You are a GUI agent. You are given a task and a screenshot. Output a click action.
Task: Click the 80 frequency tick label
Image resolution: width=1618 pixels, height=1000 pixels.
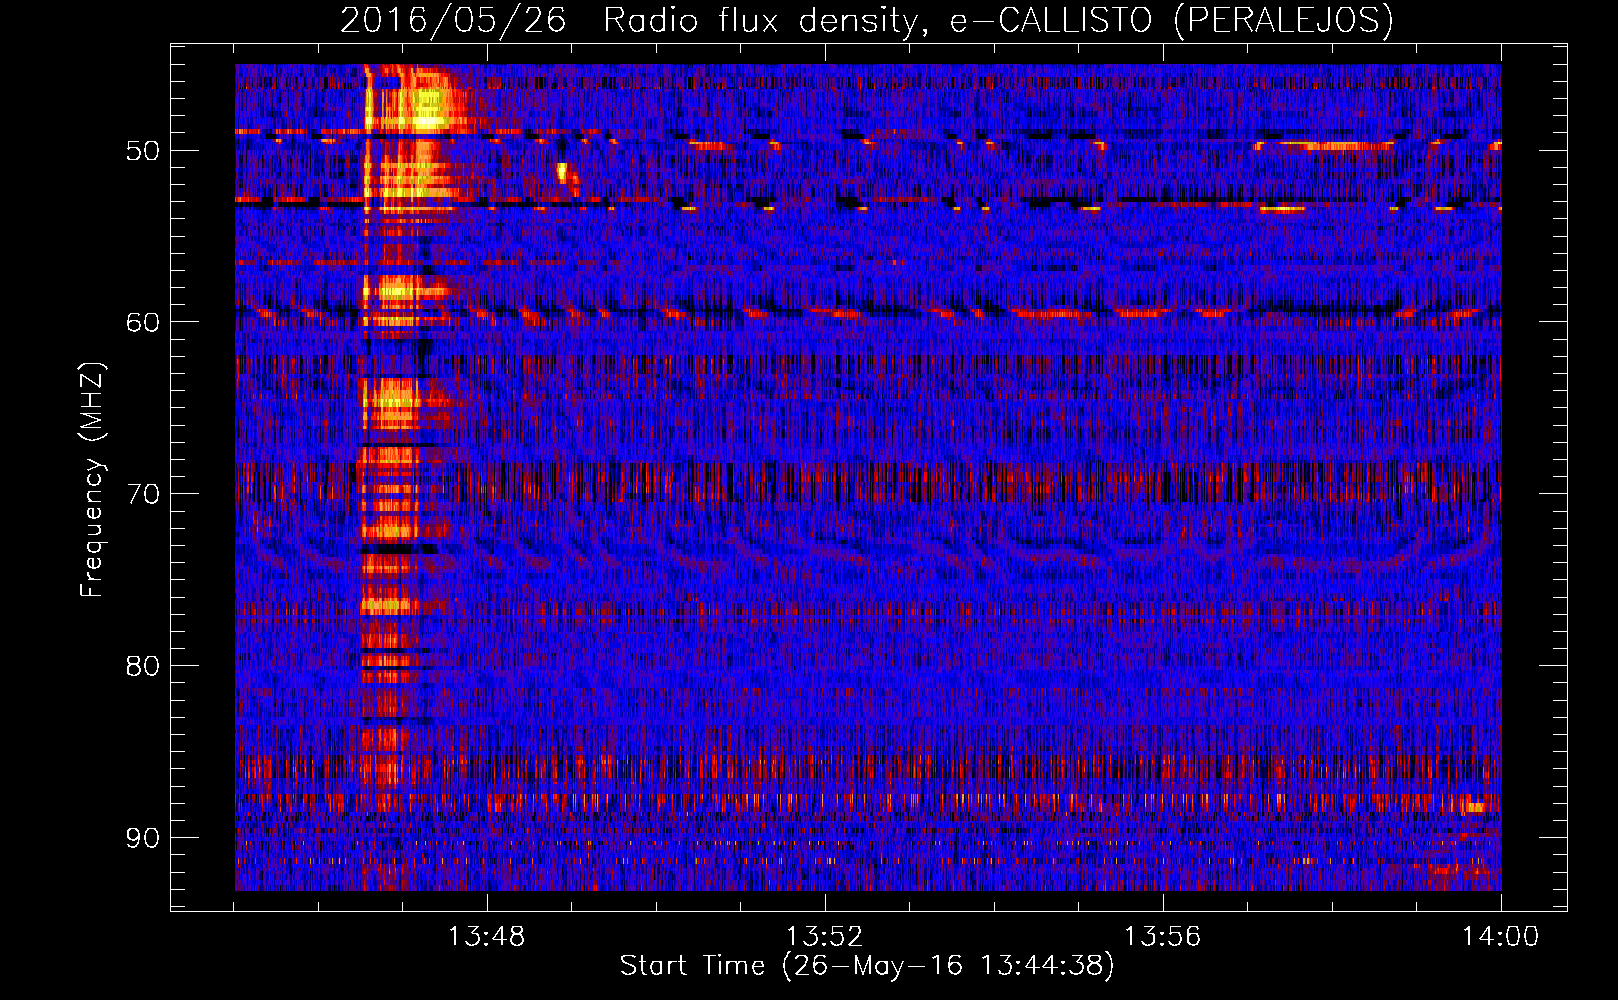click(x=142, y=666)
